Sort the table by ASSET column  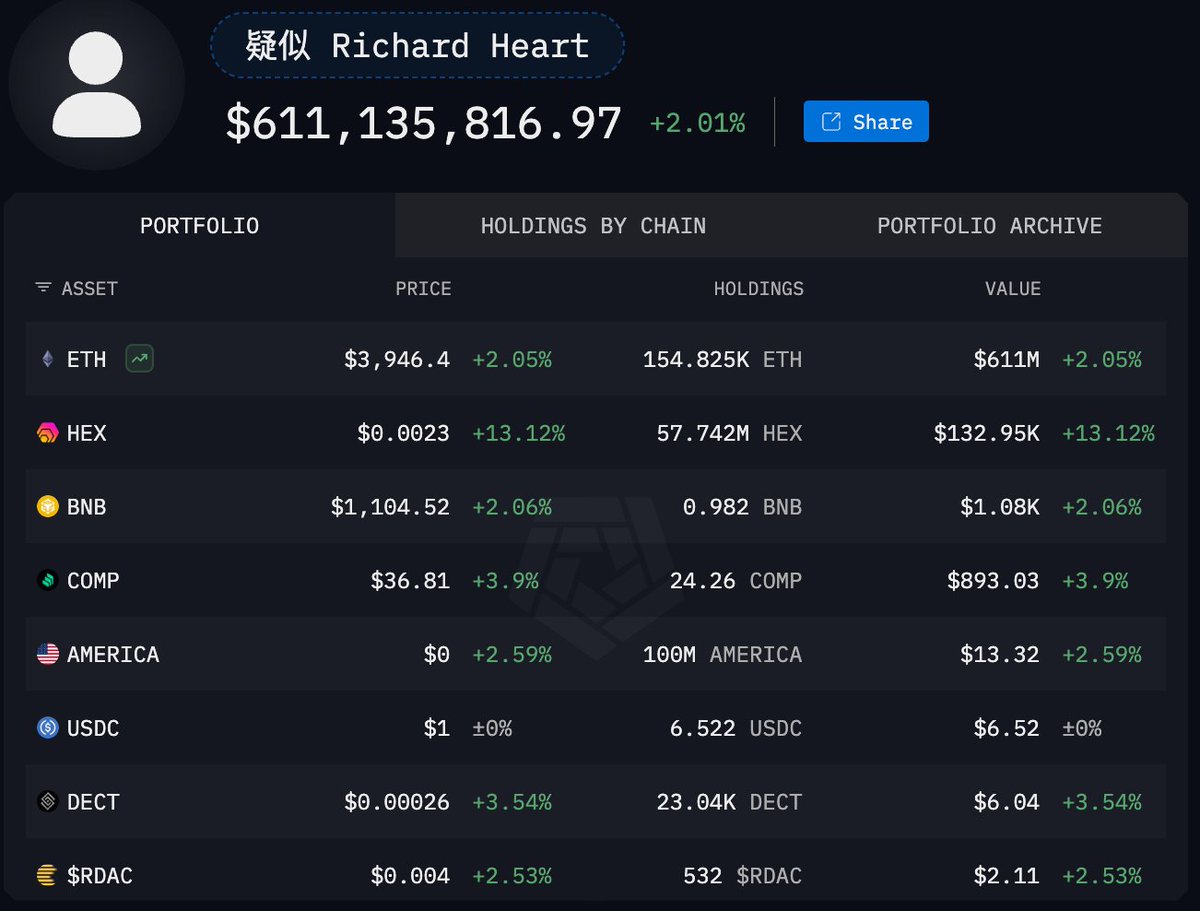[77, 289]
